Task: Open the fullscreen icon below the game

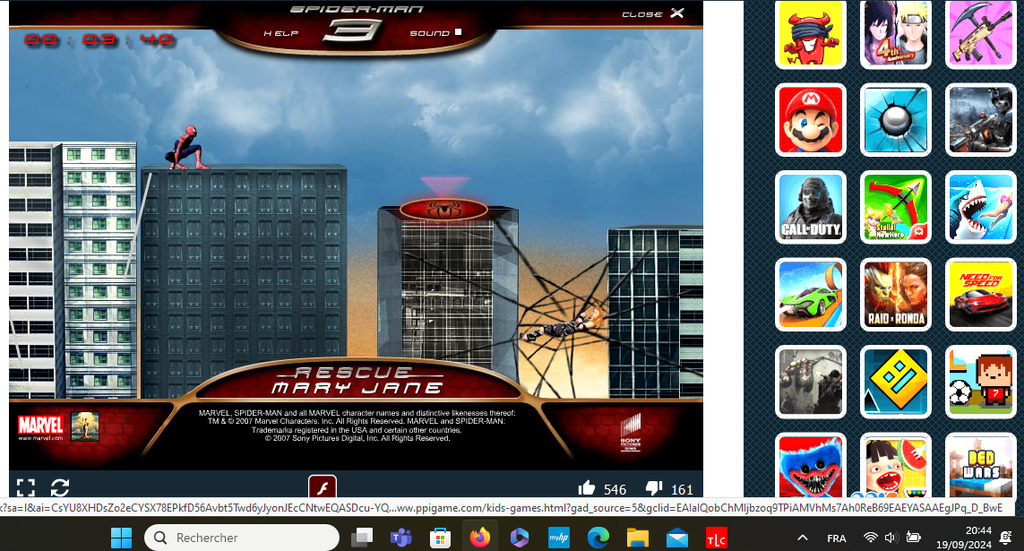Action: coord(25,487)
